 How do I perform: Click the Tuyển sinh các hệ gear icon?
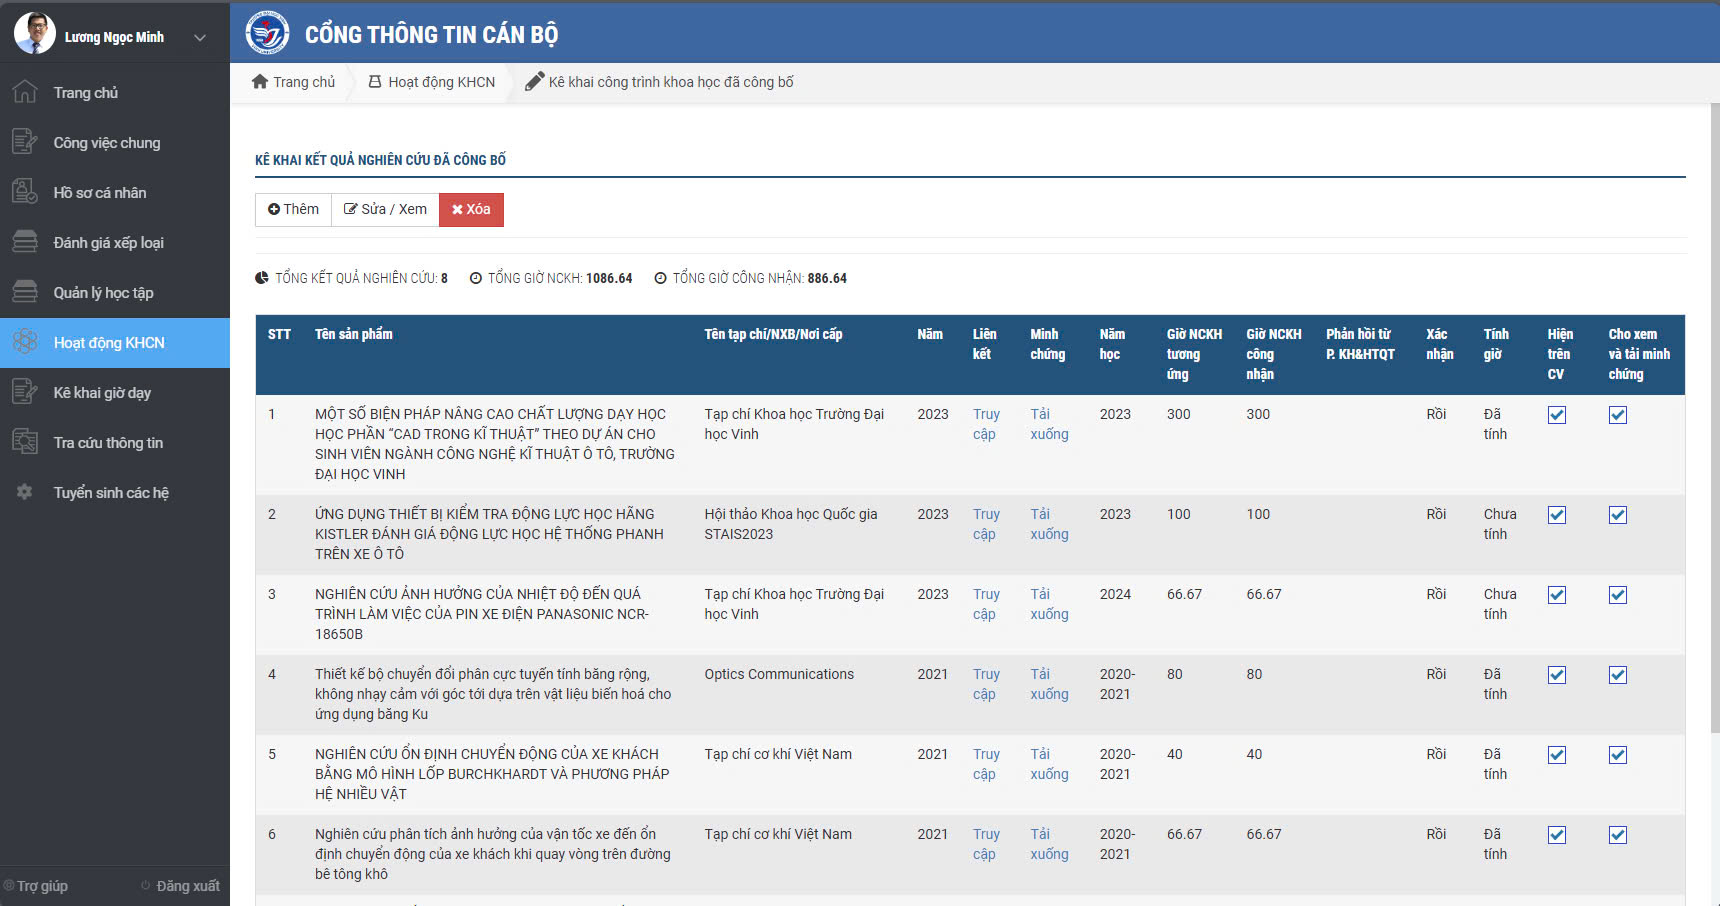[25, 492]
